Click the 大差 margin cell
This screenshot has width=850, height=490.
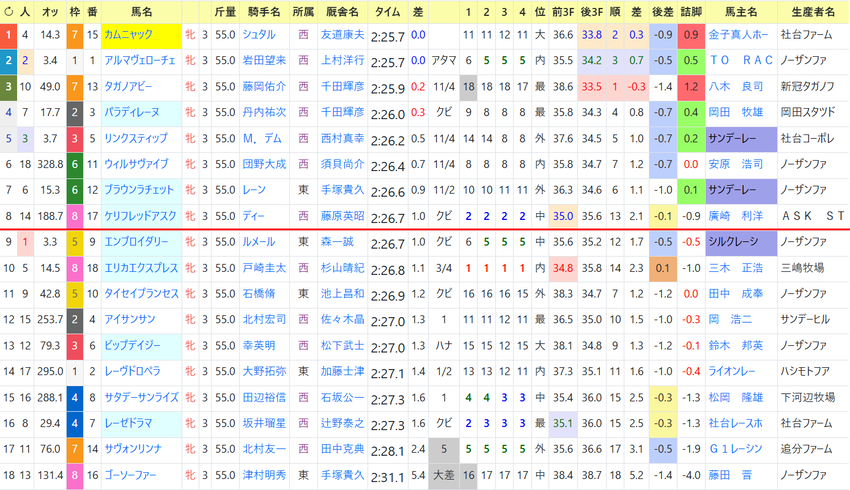pos(443,475)
